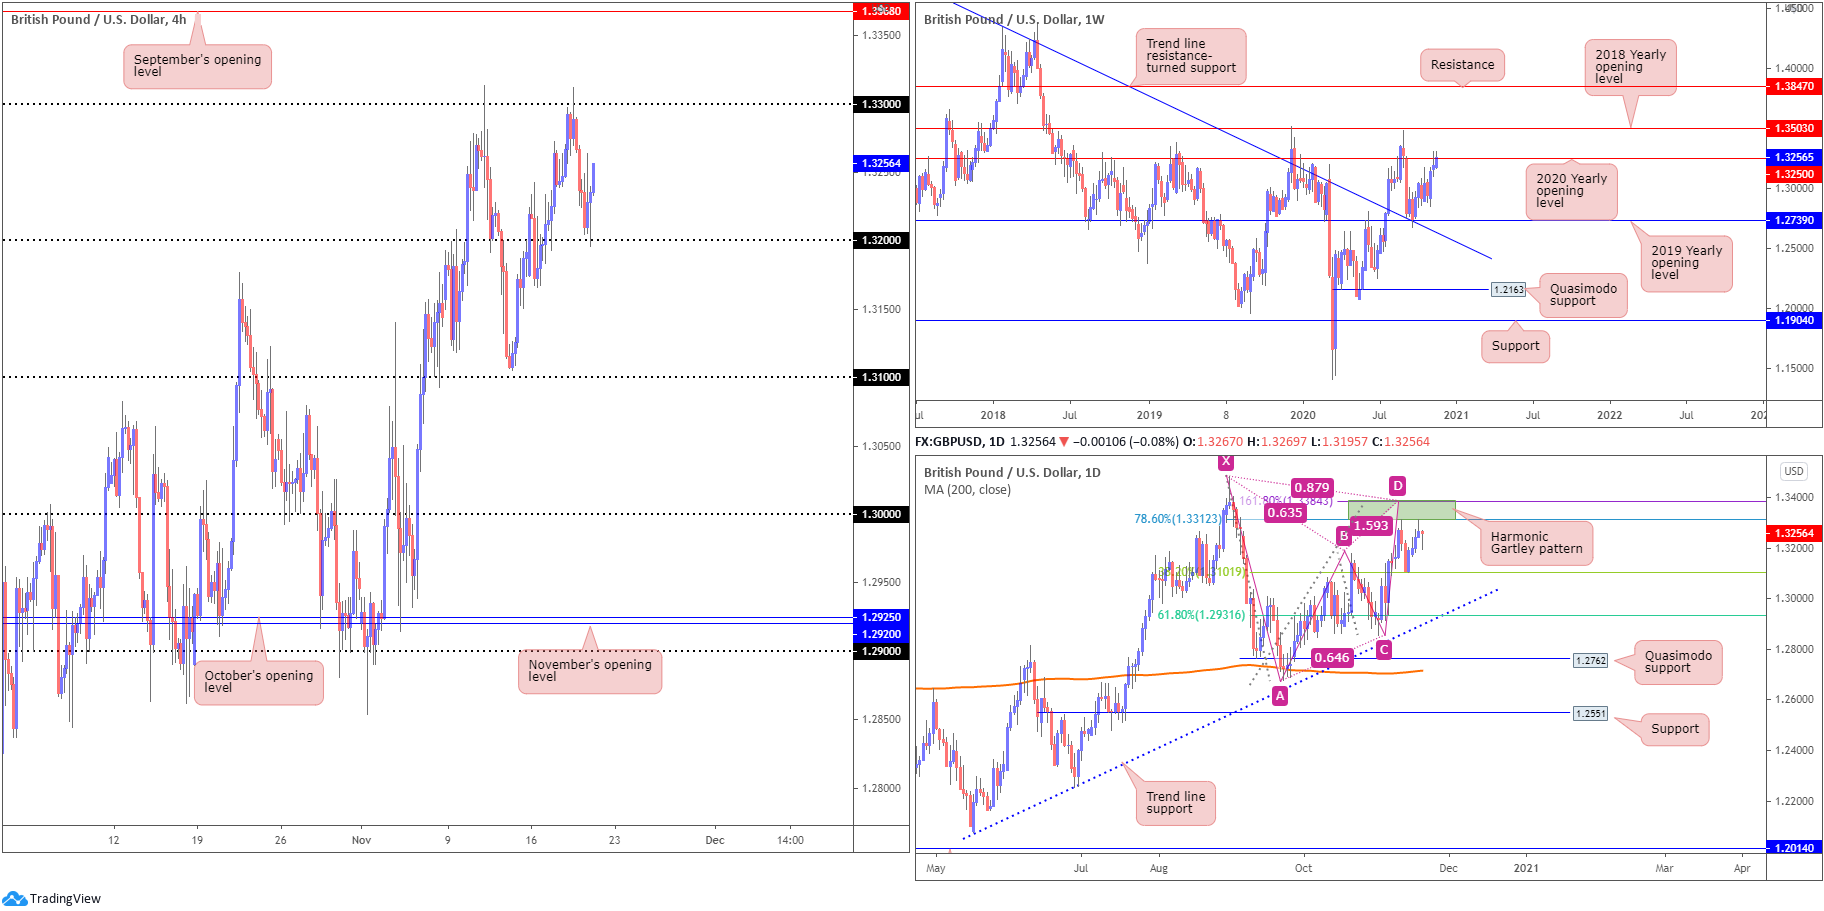
Task: Click the Nov date on 4h time axis
Action: [361, 840]
